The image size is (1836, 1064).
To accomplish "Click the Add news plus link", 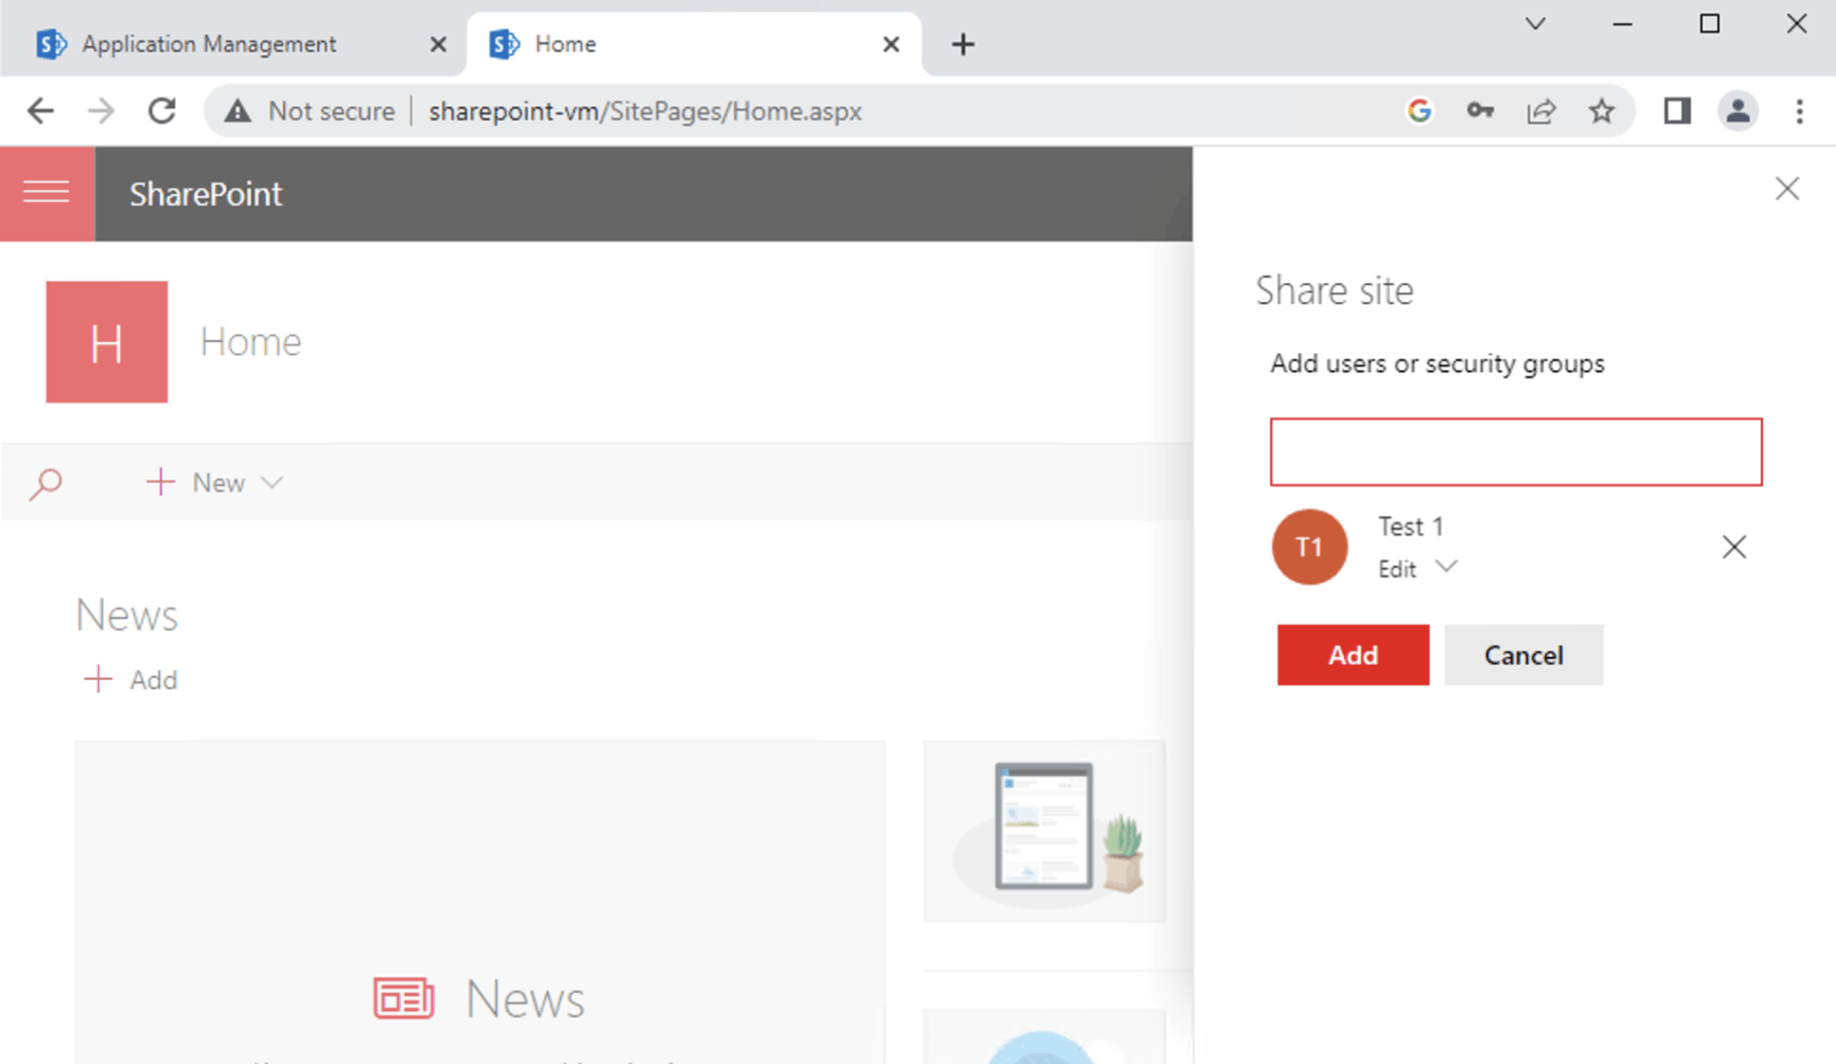I will point(130,680).
